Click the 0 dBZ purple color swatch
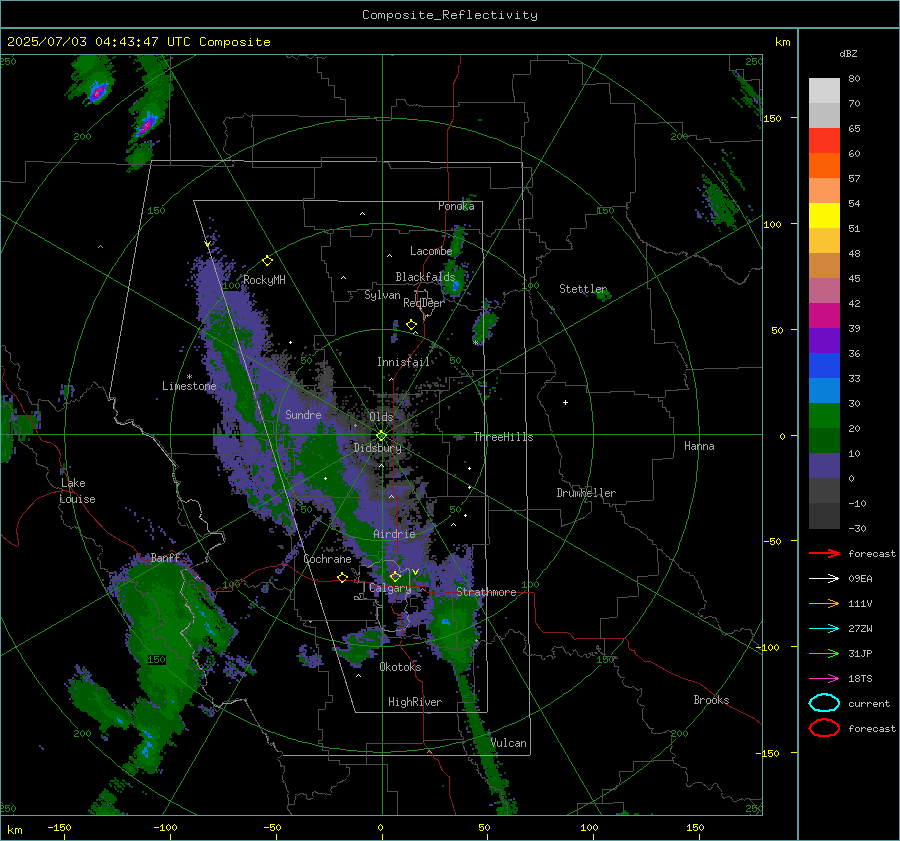This screenshot has width=900, height=841. click(x=824, y=465)
